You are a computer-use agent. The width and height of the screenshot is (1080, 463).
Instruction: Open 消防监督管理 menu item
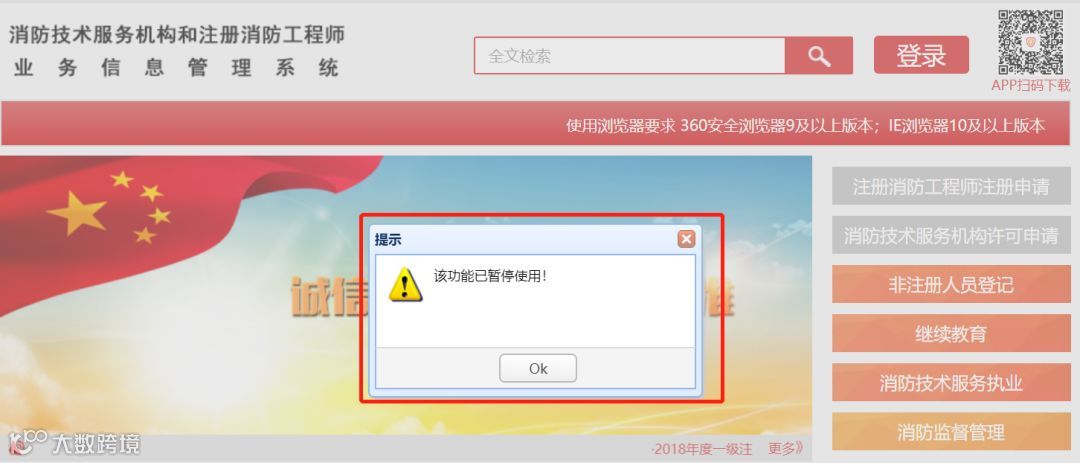(x=951, y=432)
